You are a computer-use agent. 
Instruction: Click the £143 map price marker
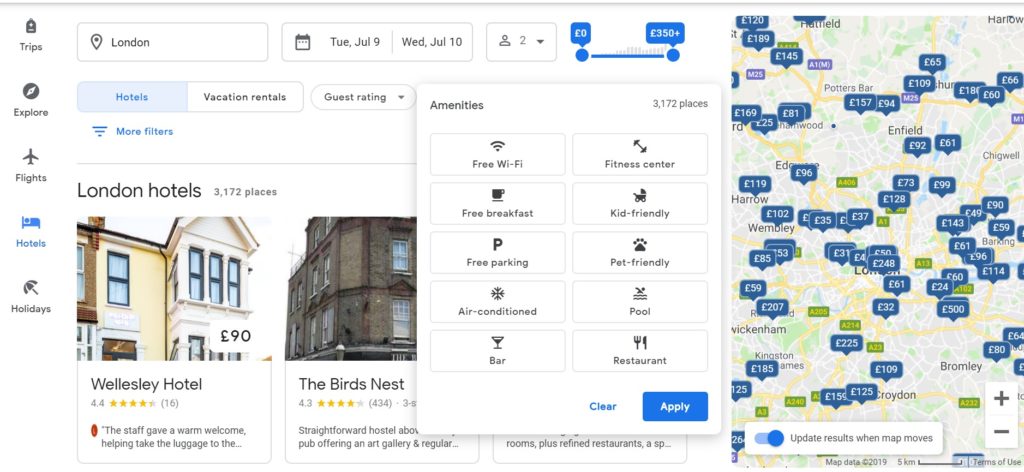953,223
